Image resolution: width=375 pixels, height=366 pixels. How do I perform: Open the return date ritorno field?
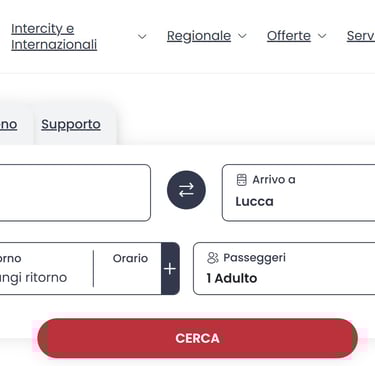click(x=46, y=269)
